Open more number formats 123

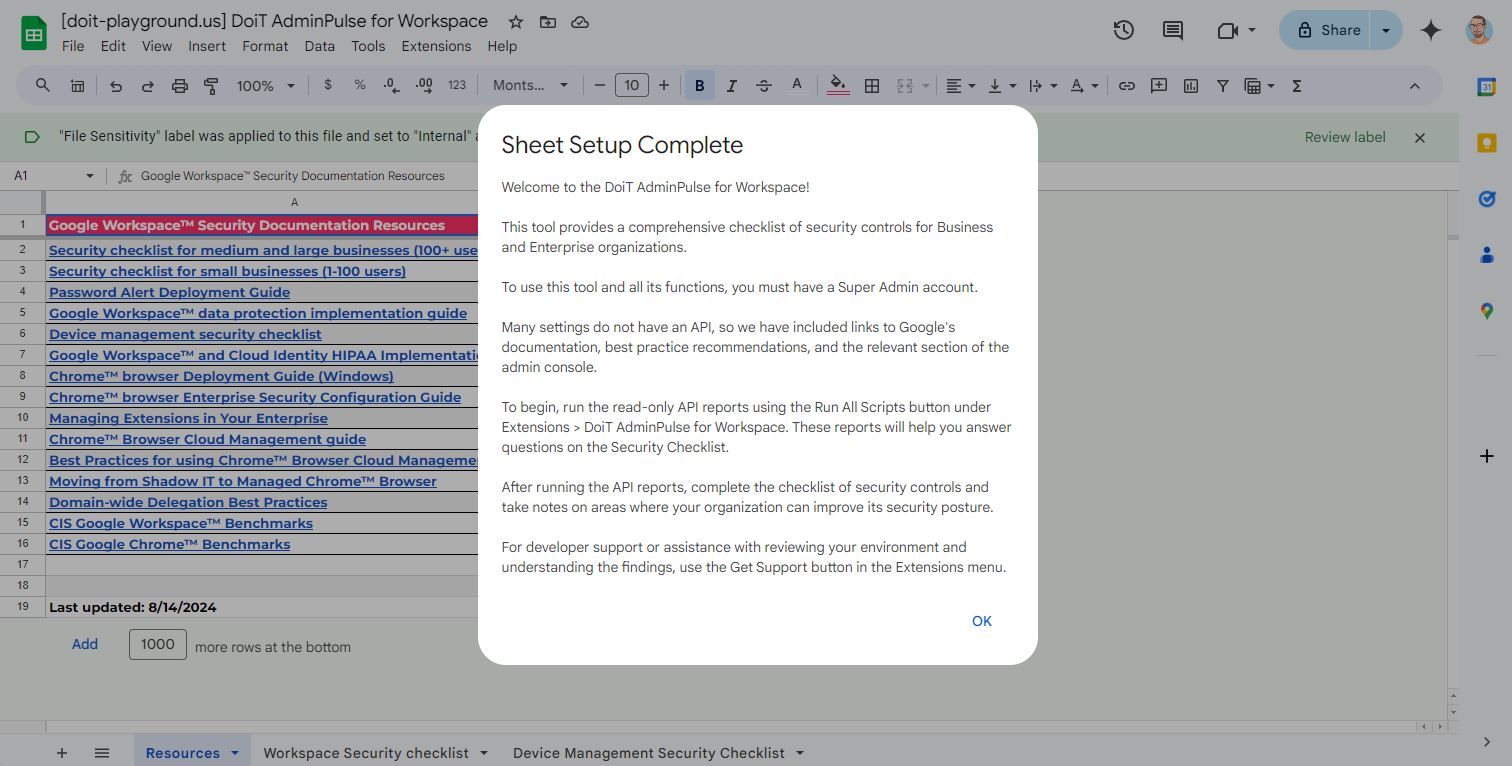pyautogui.click(x=457, y=86)
